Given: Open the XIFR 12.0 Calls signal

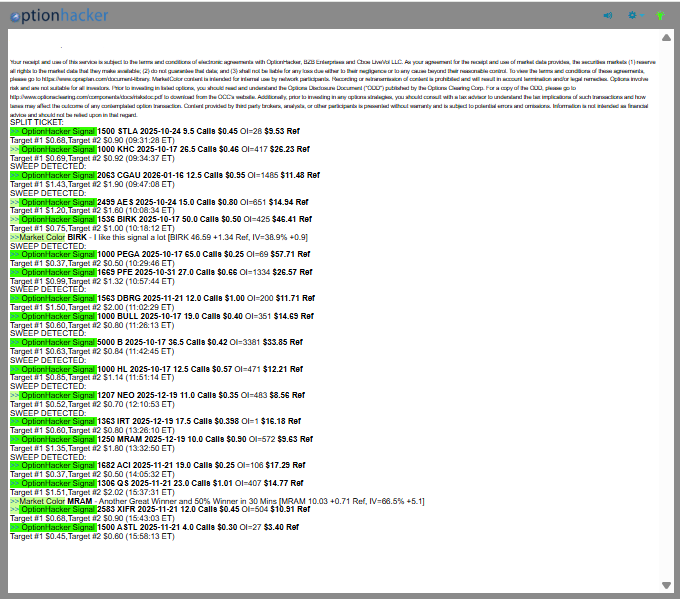Looking at the screenshot, I should pos(160,509).
